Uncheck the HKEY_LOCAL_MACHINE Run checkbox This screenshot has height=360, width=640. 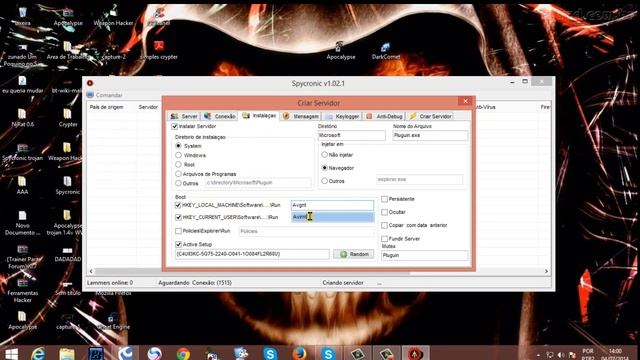[x=178, y=205]
